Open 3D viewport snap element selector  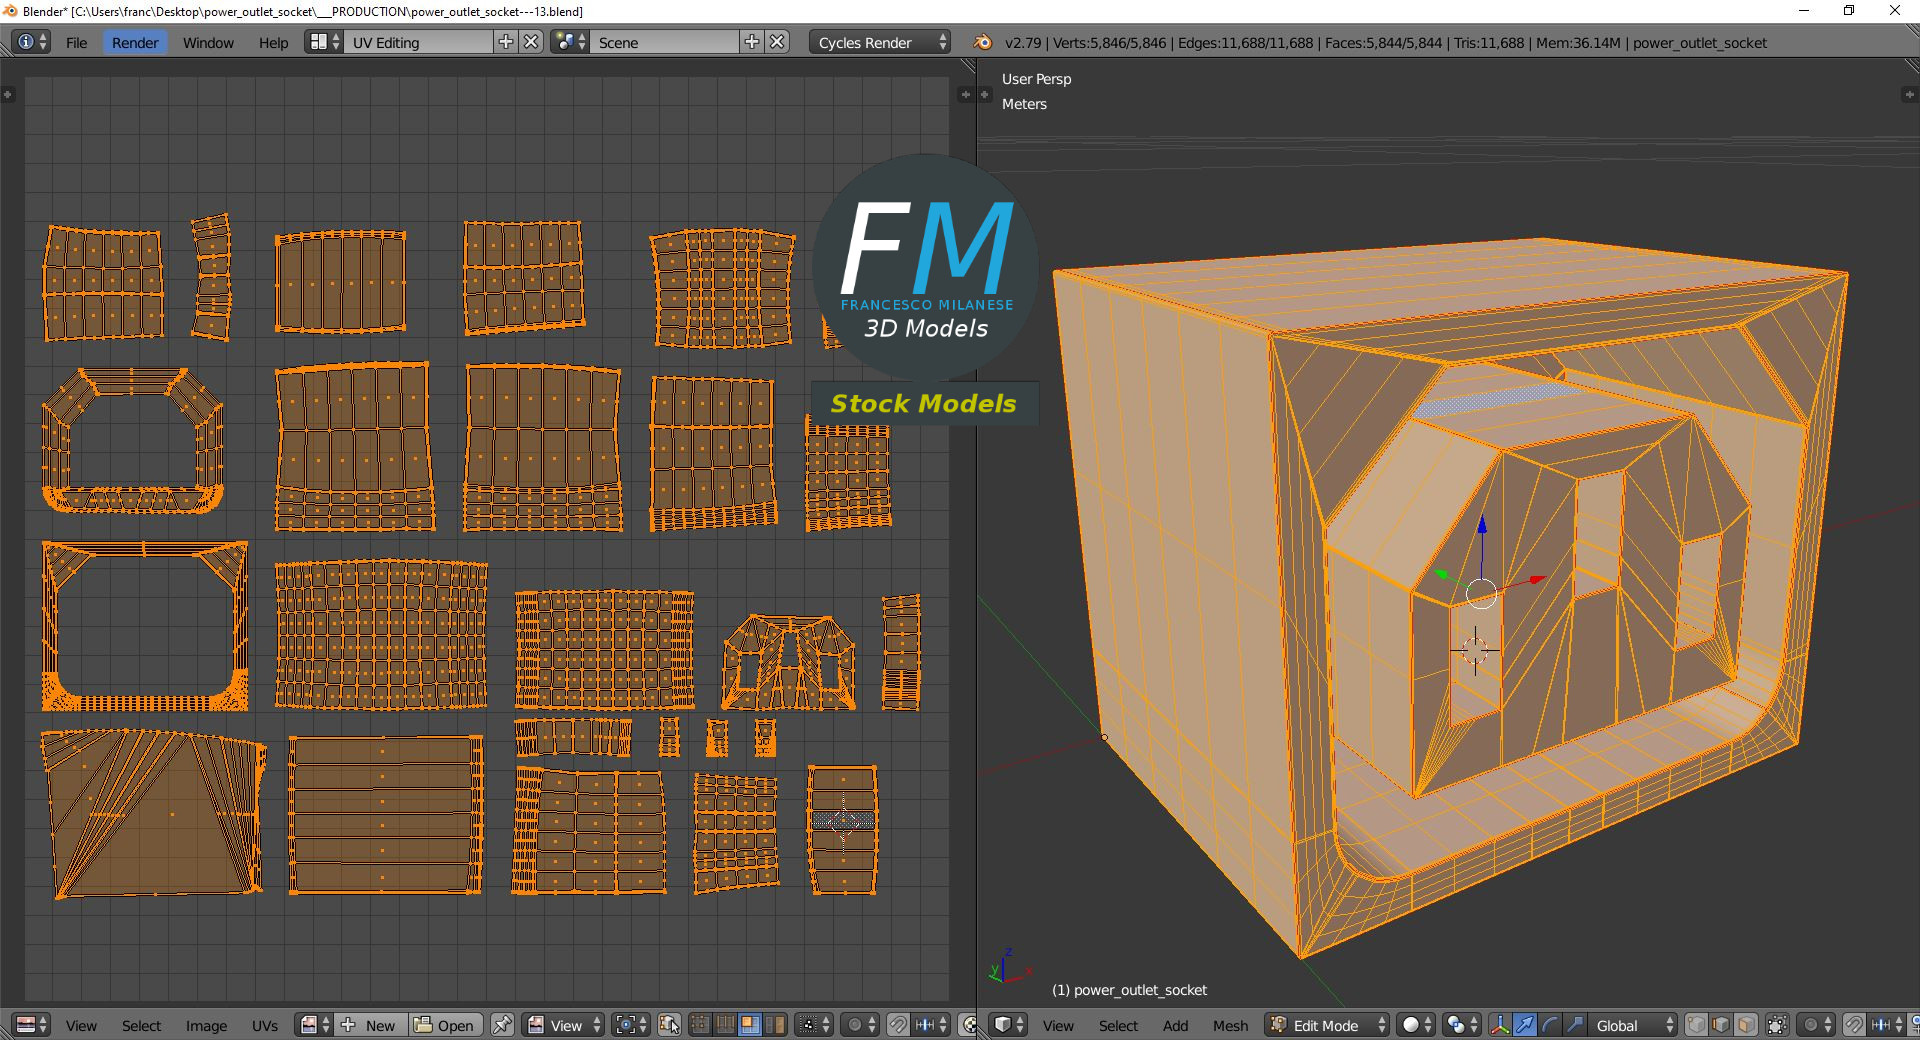click(x=1888, y=1025)
